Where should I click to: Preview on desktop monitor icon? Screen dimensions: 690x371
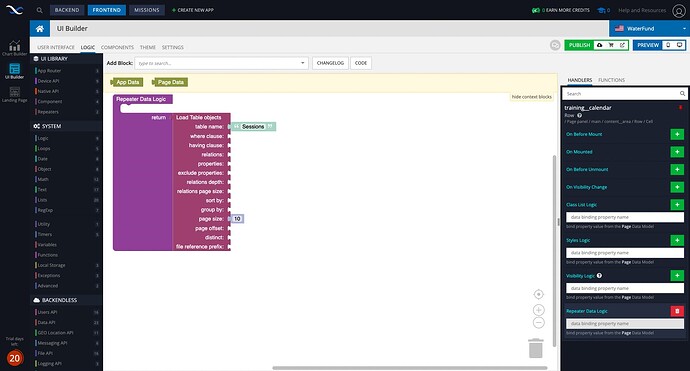[x=679, y=45]
